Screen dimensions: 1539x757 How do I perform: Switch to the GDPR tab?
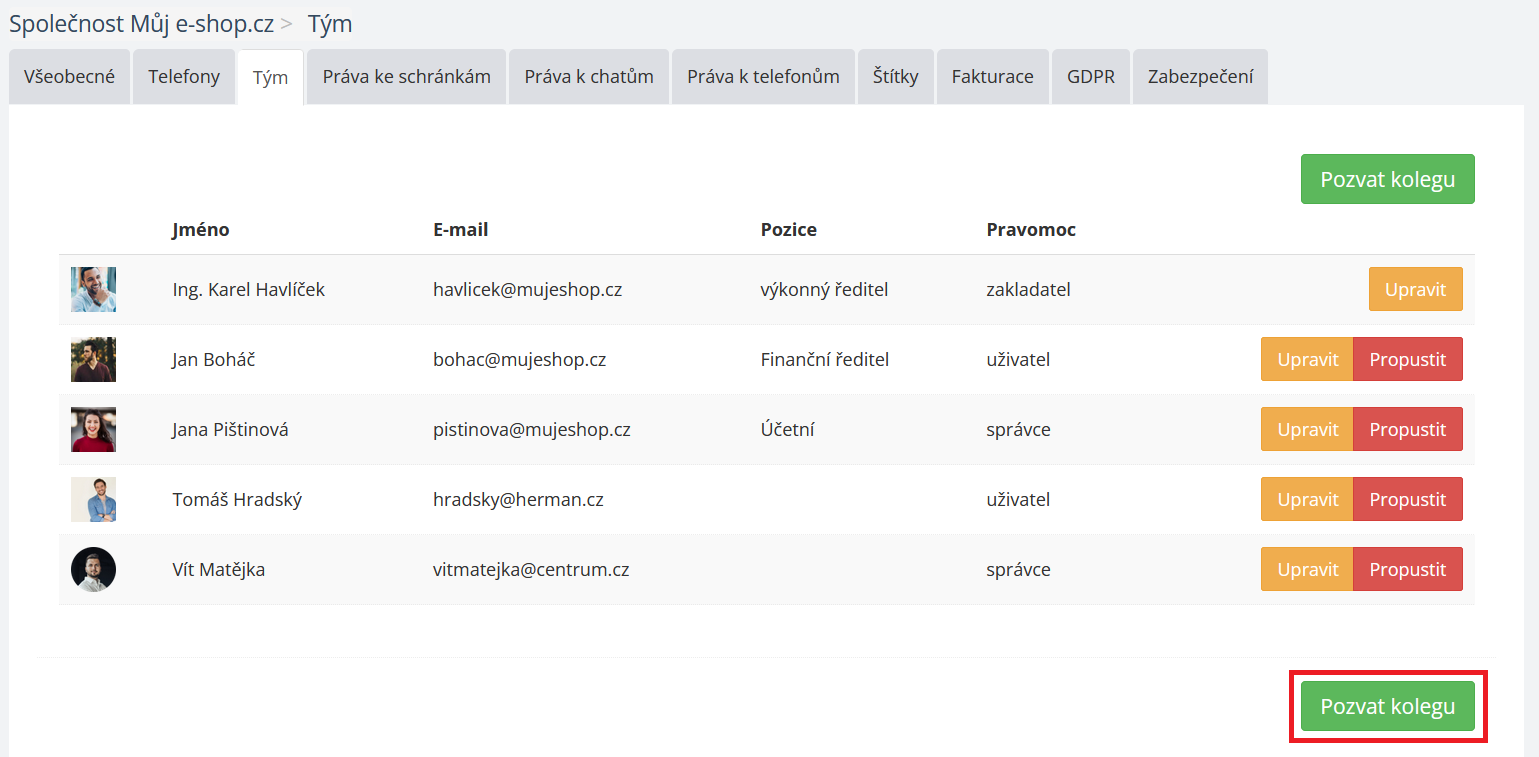point(1090,77)
